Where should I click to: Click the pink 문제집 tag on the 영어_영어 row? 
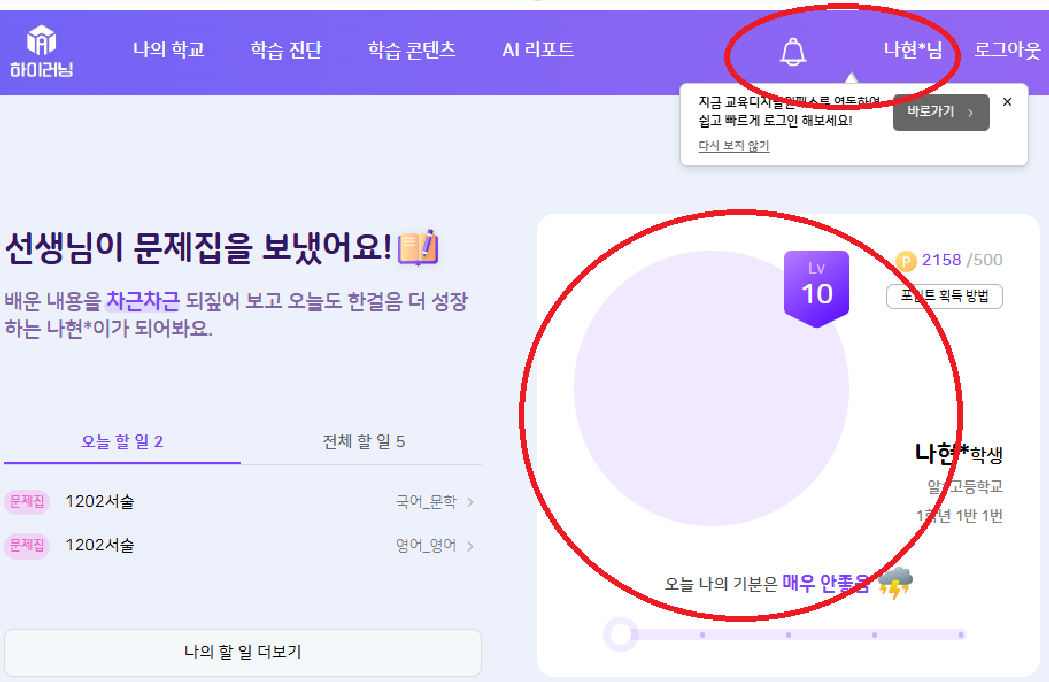[x=27, y=545]
